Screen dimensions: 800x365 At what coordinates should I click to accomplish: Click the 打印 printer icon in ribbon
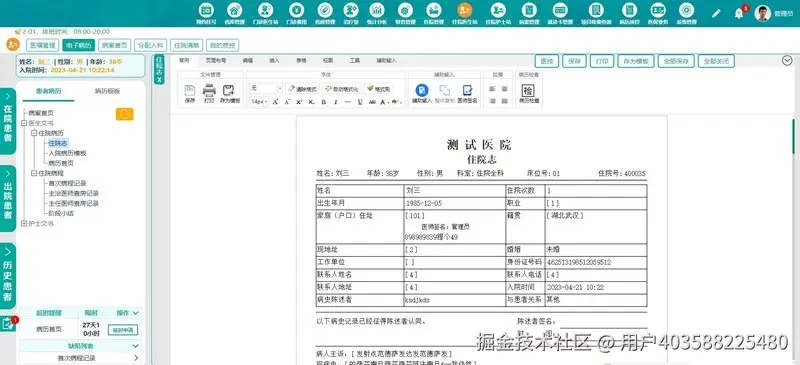click(x=209, y=90)
